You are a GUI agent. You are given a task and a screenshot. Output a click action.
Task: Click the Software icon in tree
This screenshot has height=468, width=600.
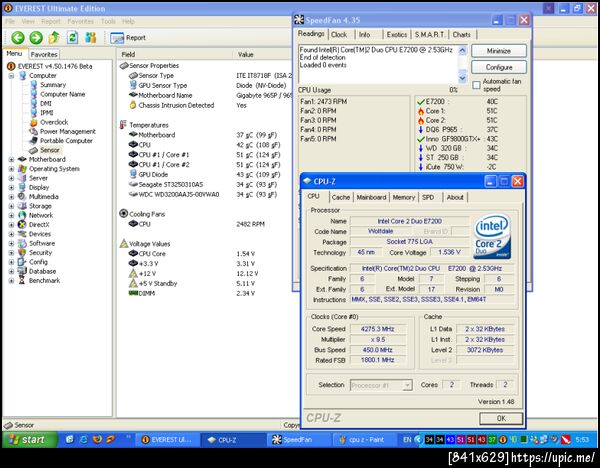pos(22,243)
